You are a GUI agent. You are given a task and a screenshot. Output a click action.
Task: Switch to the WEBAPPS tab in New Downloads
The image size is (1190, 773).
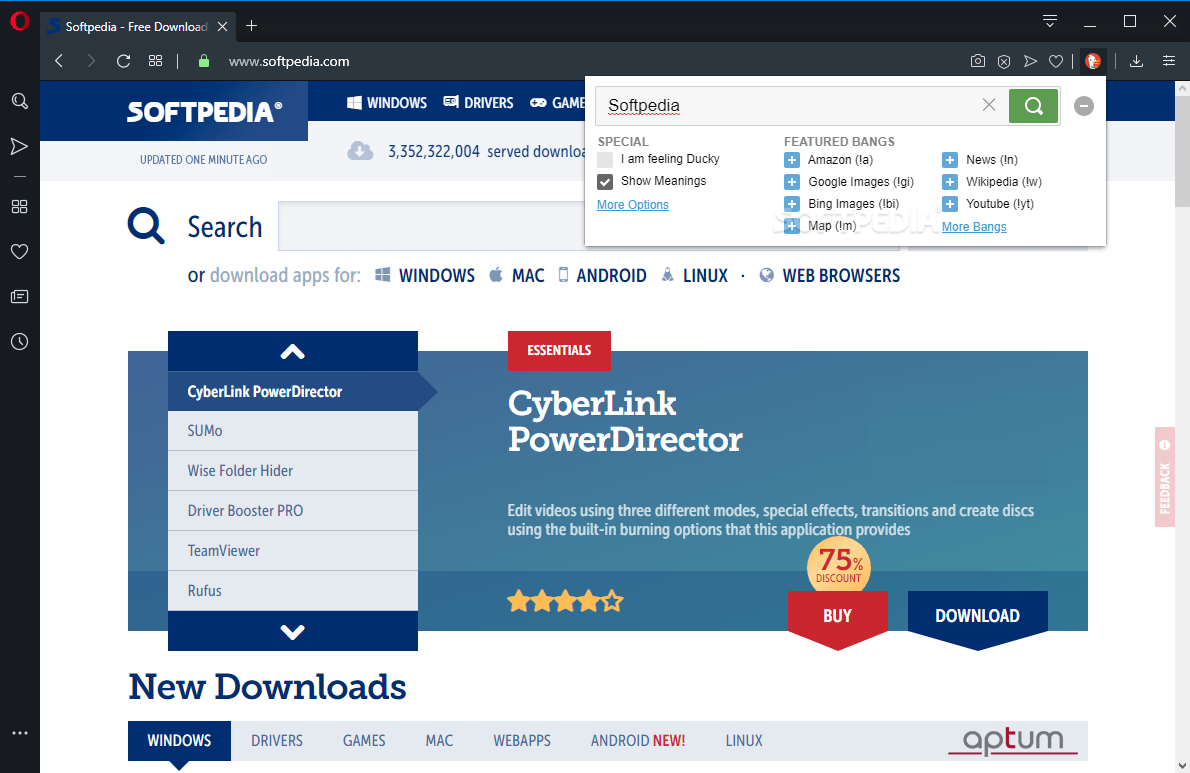522,740
